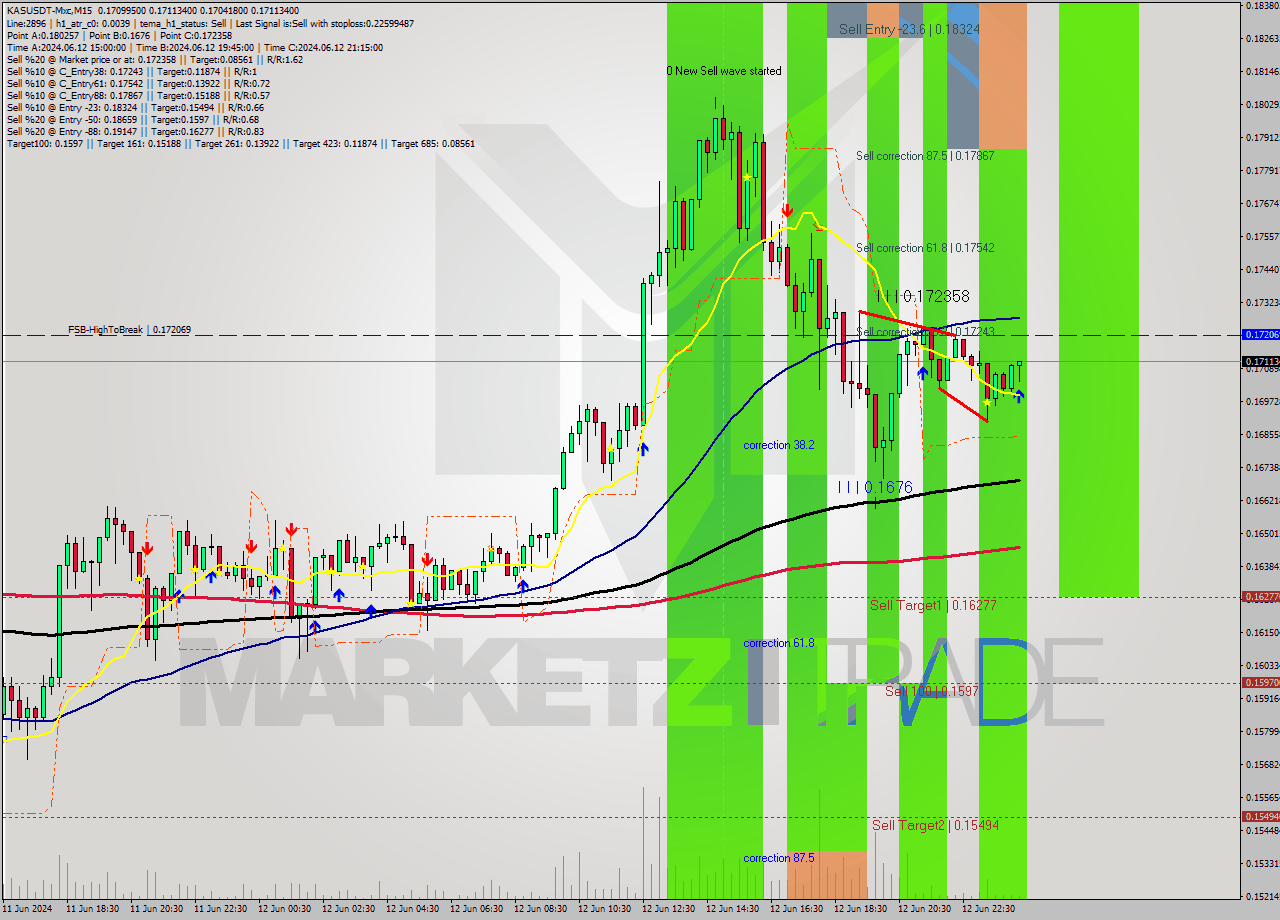This screenshot has height=920, width=1280.
Task: Click the '12 Jun 00:30' time axis label
Action: [x=285, y=910]
